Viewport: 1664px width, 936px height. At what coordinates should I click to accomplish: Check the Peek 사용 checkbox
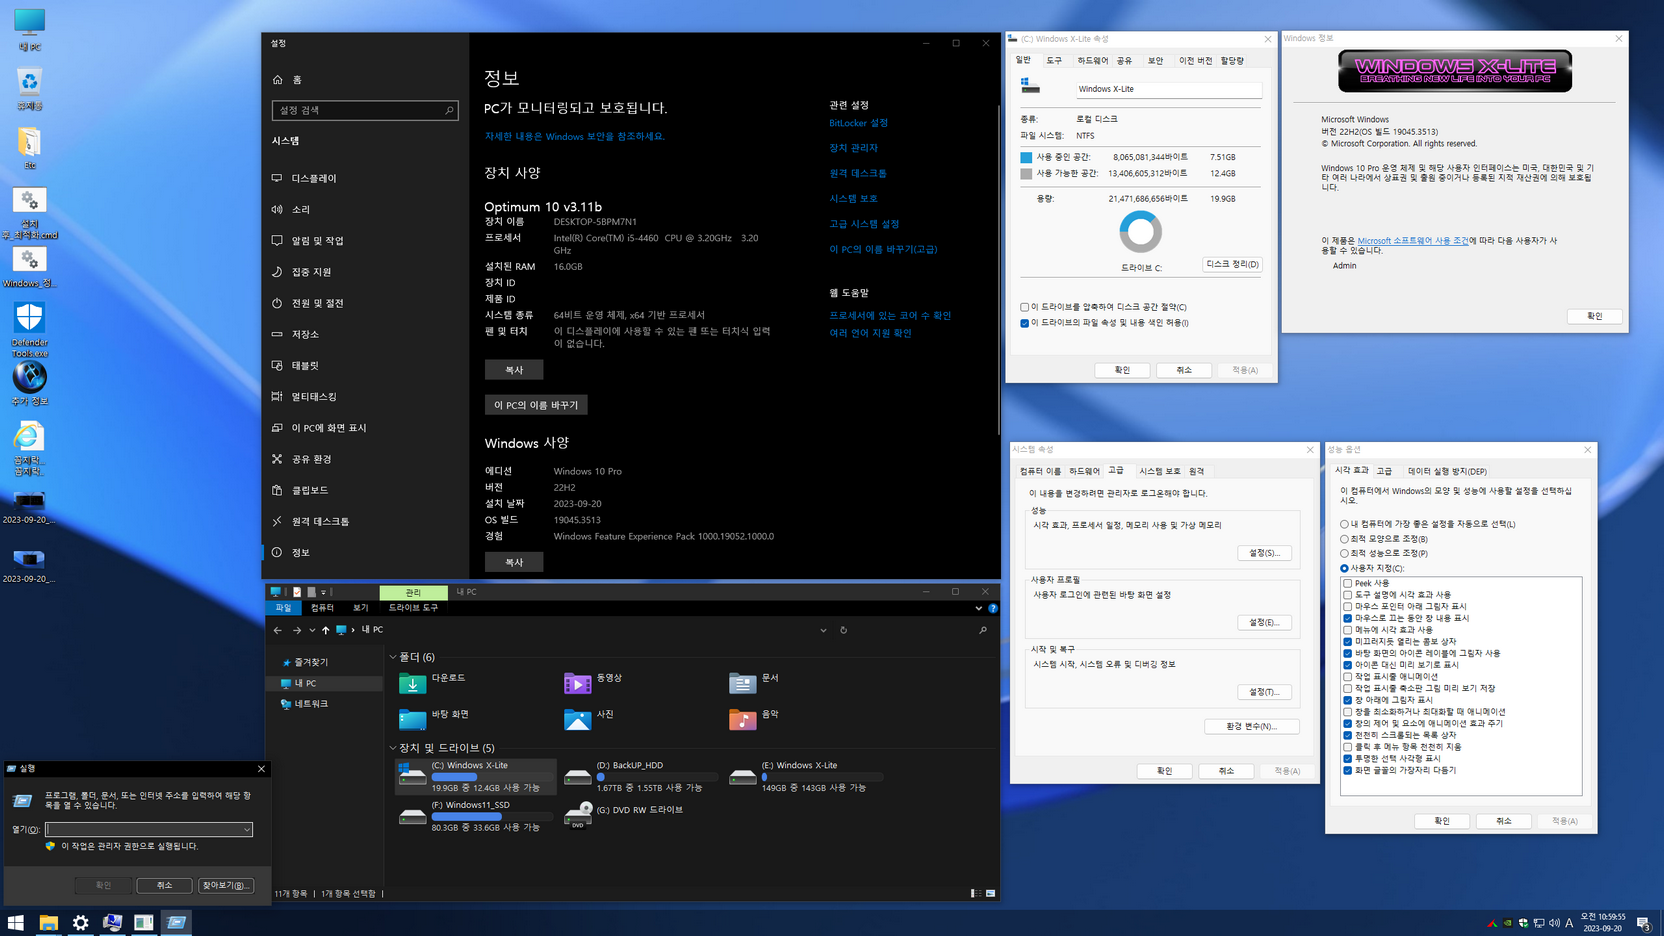[x=1347, y=583]
